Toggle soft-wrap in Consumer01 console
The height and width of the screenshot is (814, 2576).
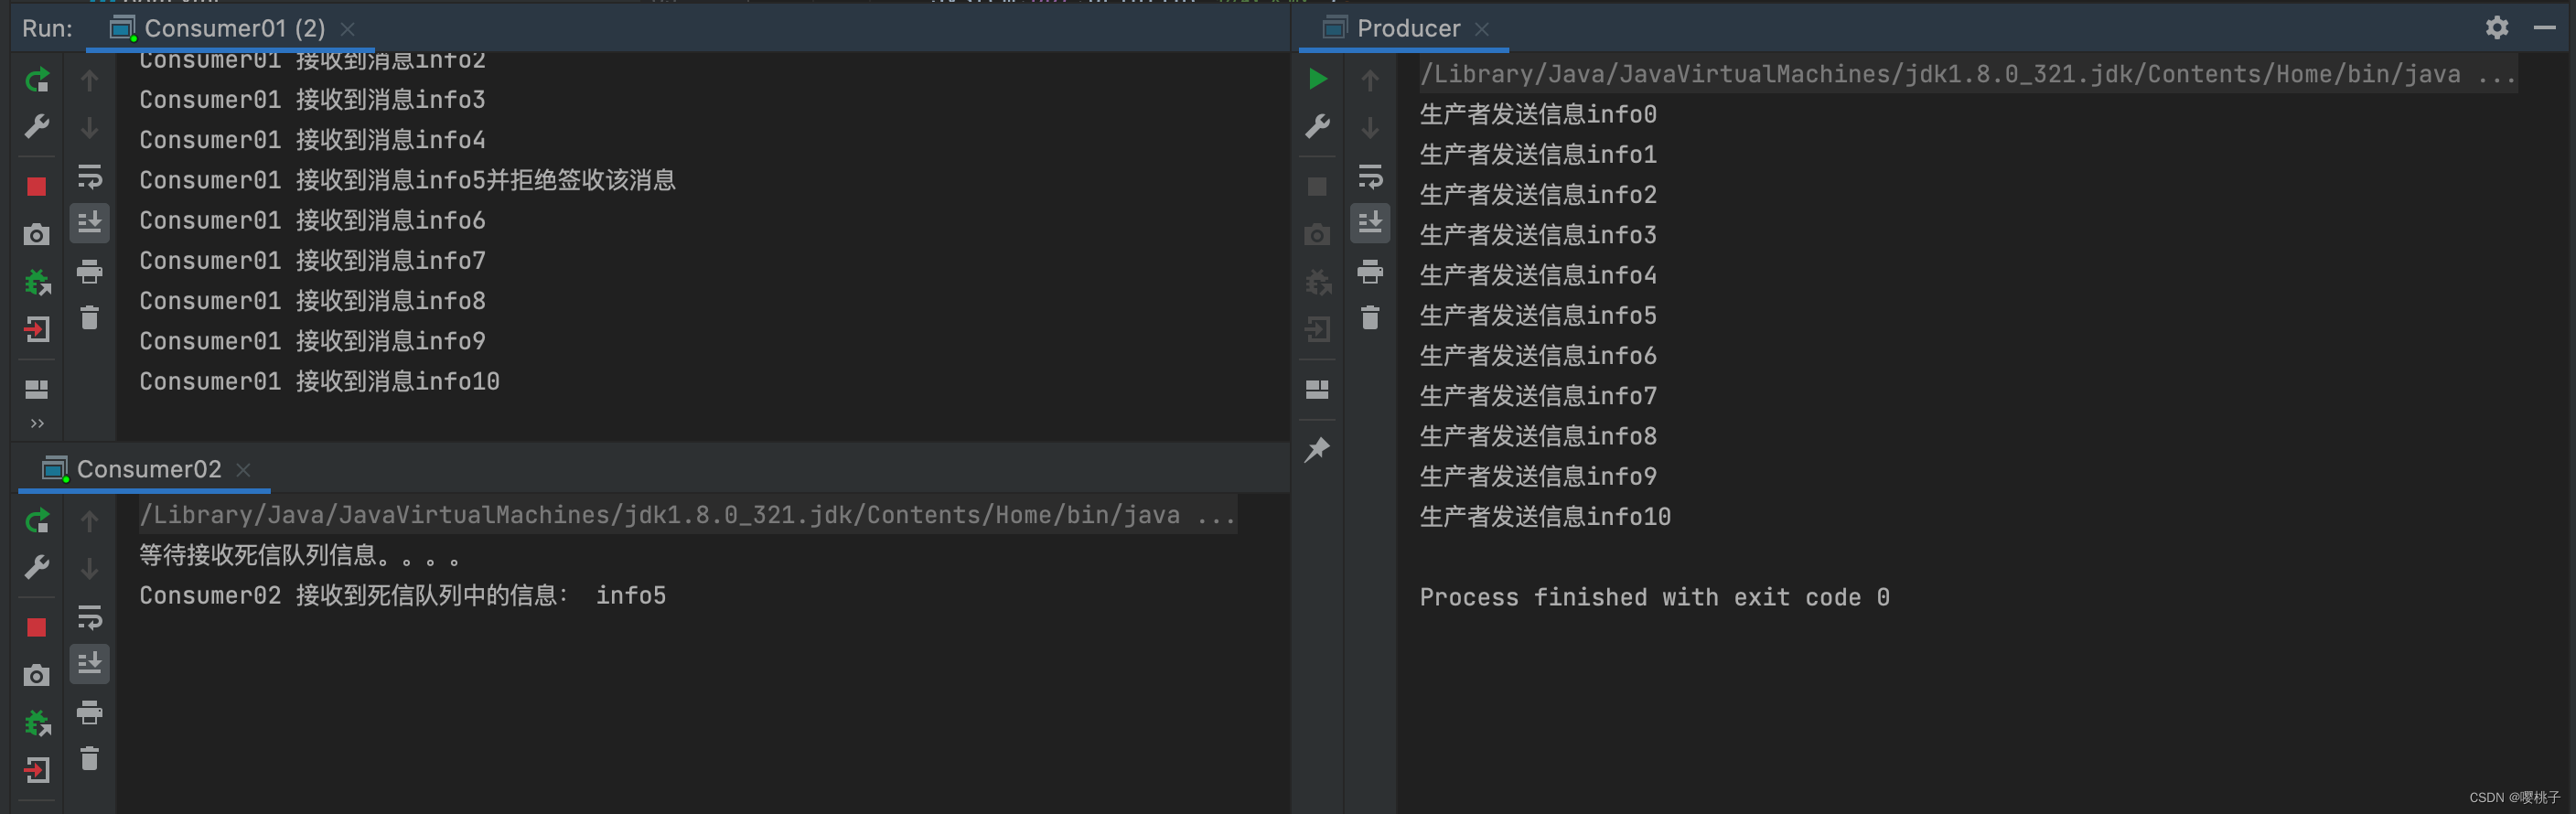pyautogui.click(x=90, y=177)
